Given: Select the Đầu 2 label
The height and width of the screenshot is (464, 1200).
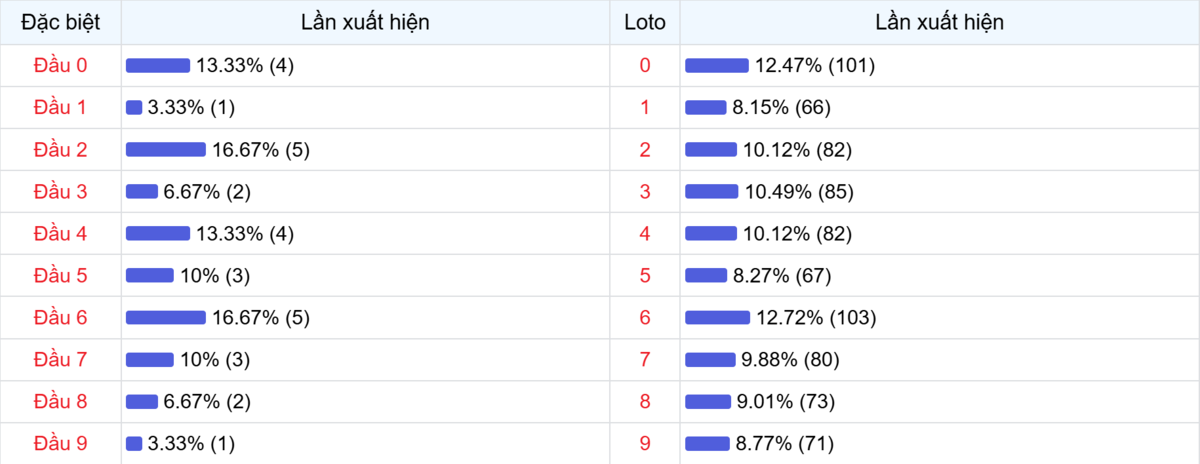Looking at the screenshot, I should click(60, 150).
